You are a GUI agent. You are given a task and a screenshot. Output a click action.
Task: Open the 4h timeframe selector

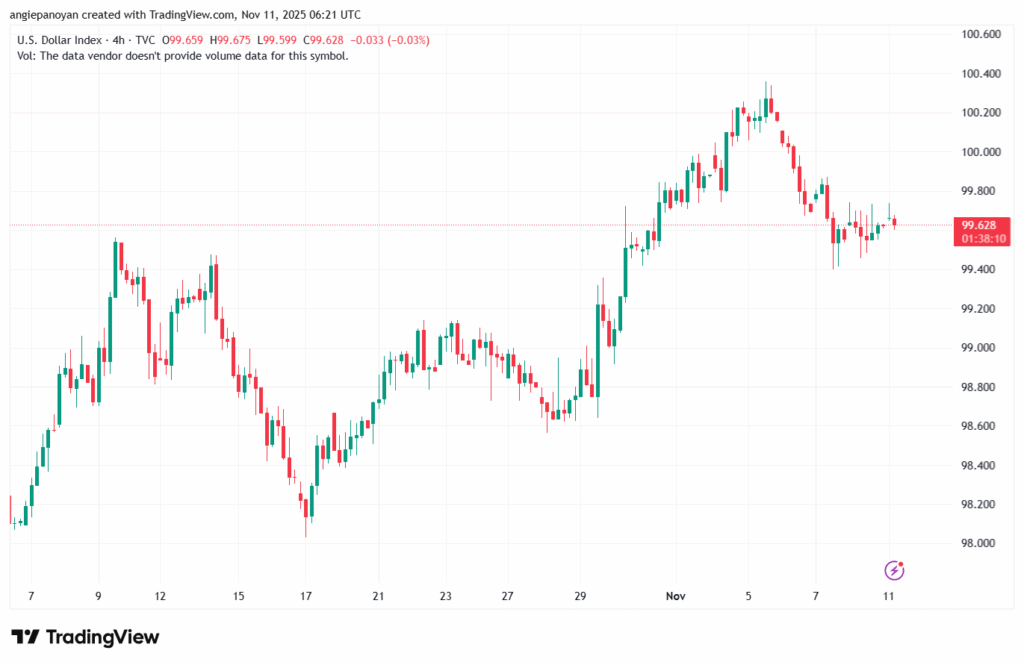pyautogui.click(x=117, y=40)
